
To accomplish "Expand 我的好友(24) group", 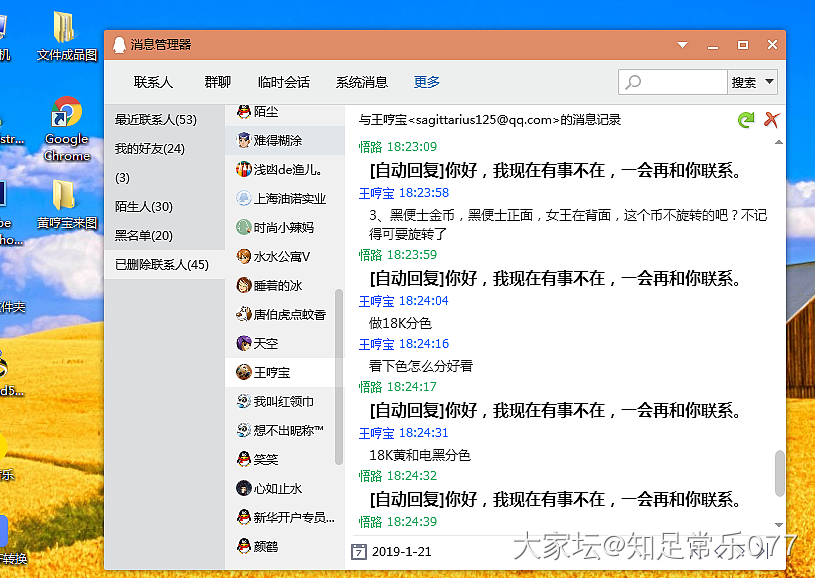I will pos(150,149).
